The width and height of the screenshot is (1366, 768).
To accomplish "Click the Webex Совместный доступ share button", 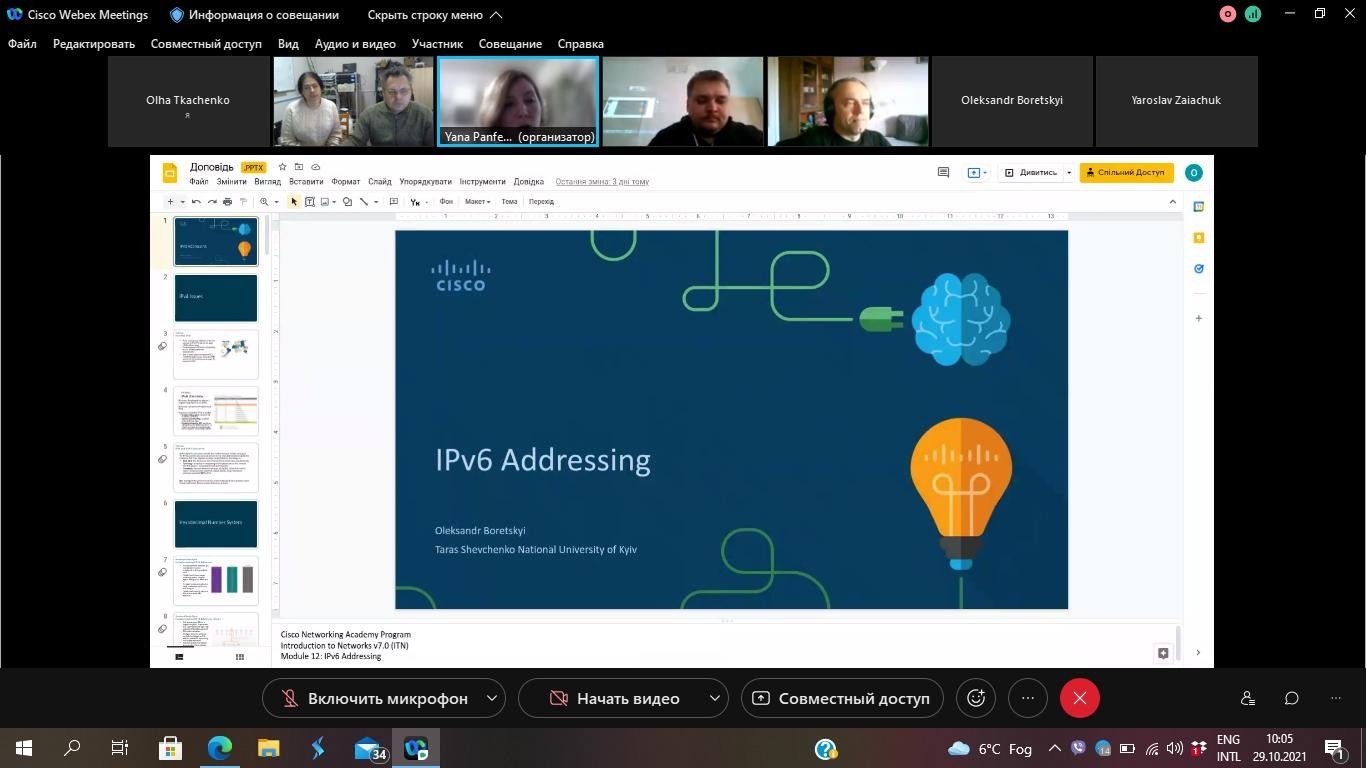I will pyautogui.click(x=842, y=698).
